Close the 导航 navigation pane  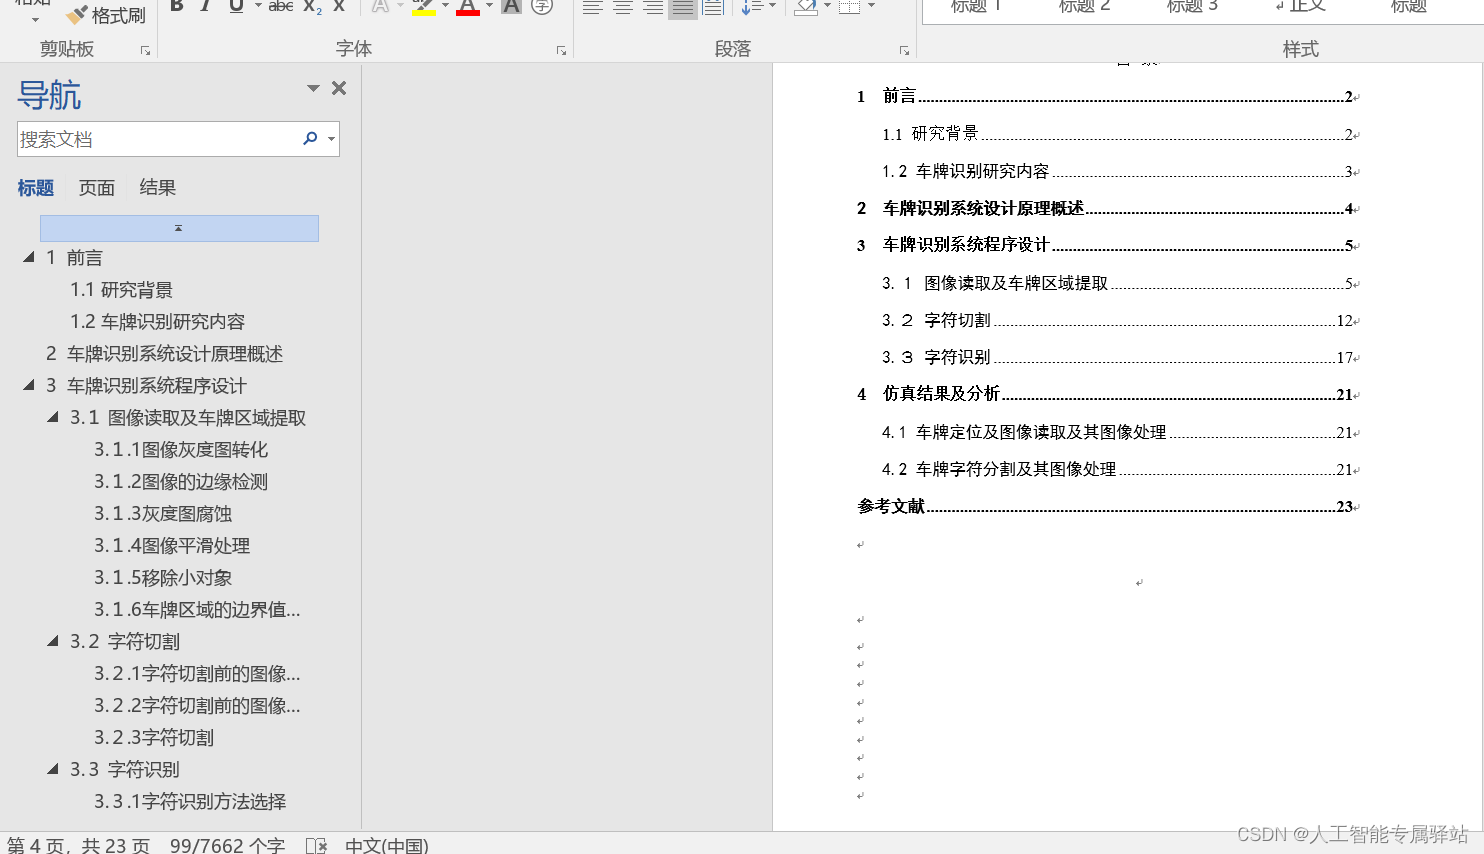[339, 88]
